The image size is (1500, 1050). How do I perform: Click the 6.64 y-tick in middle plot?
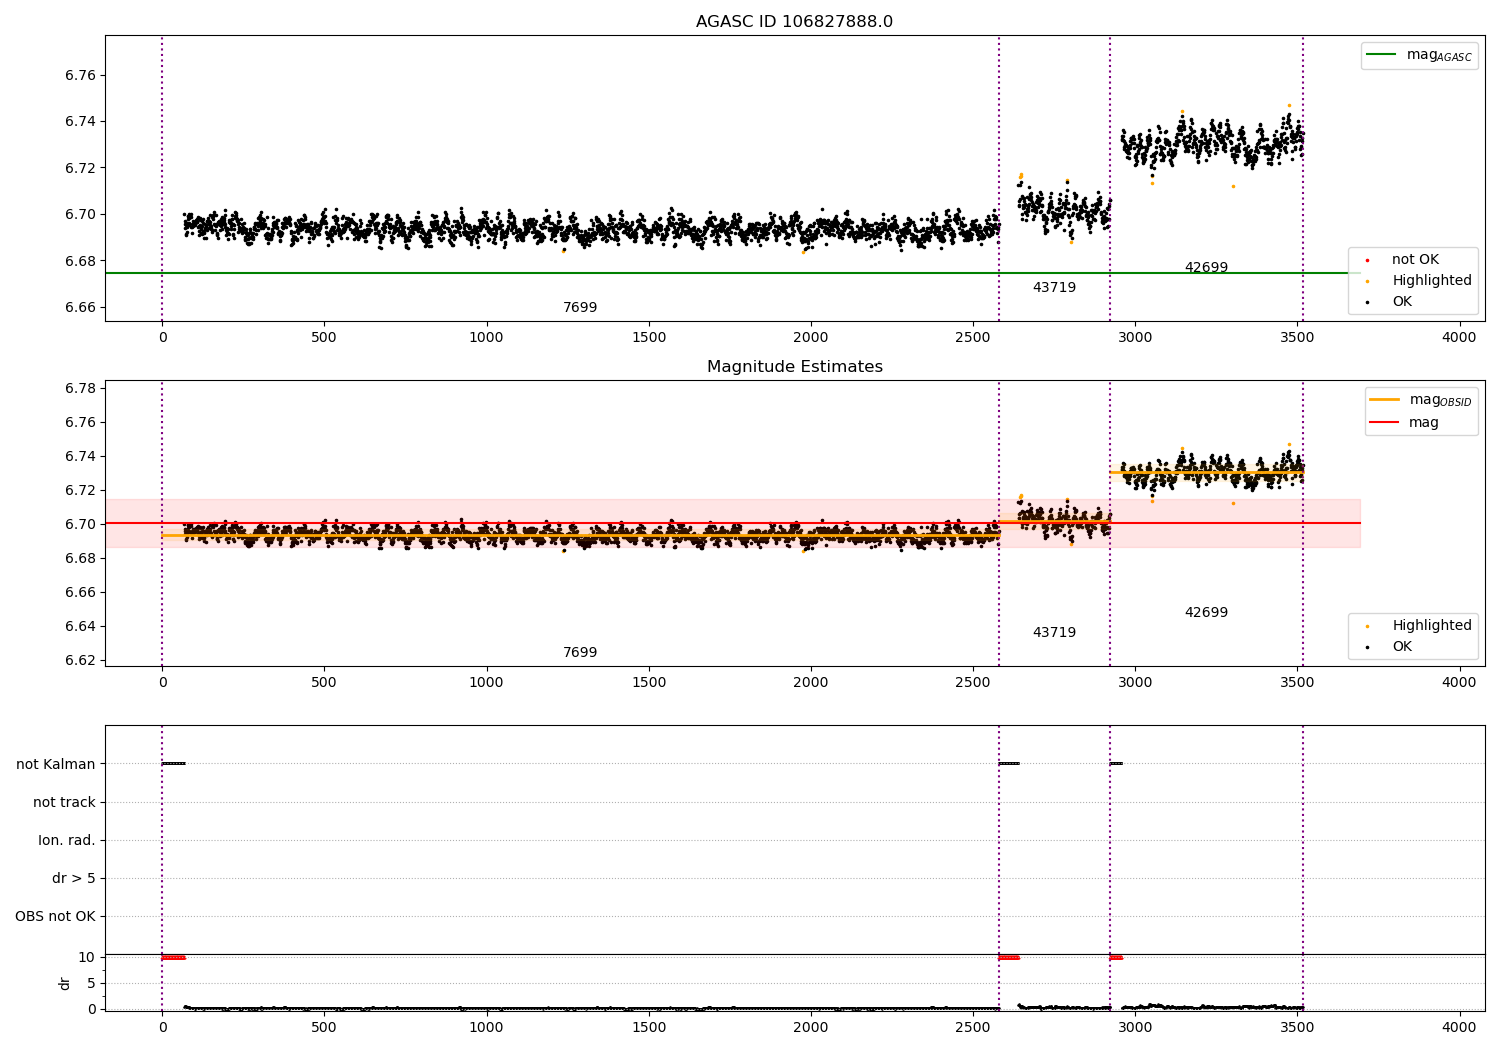[80, 626]
